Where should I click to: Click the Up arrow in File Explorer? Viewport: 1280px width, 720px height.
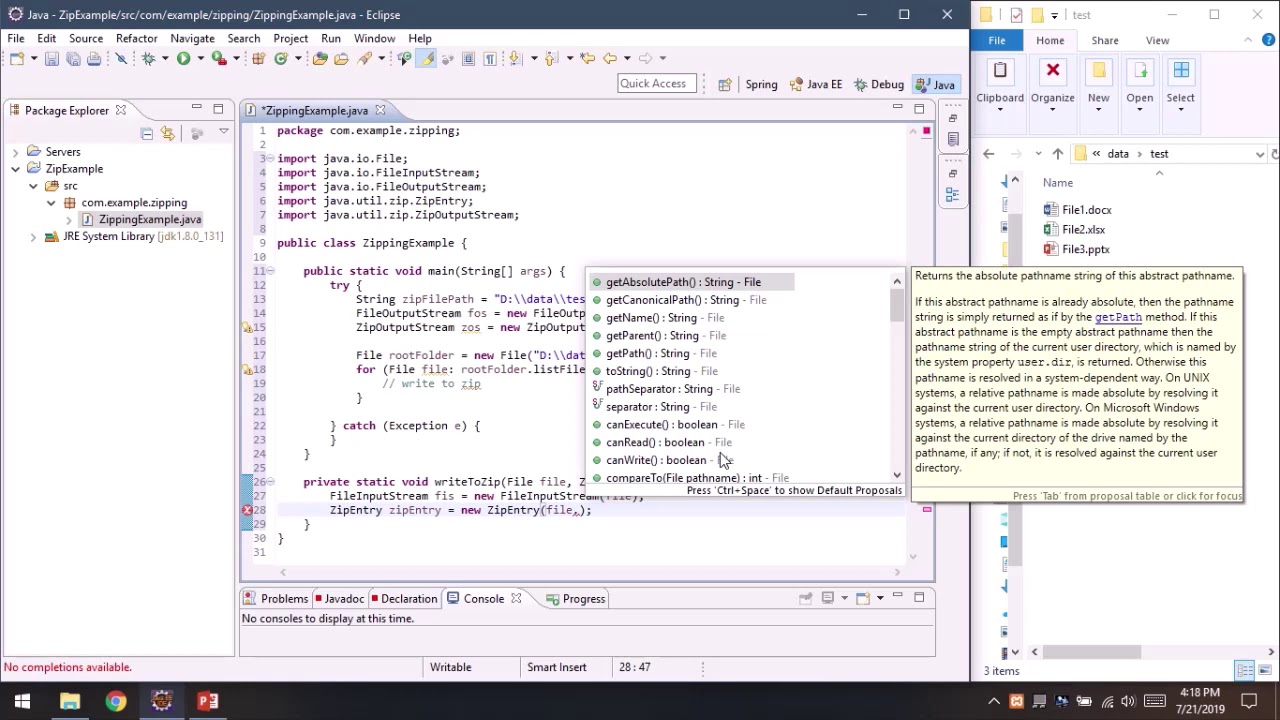(x=1057, y=154)
